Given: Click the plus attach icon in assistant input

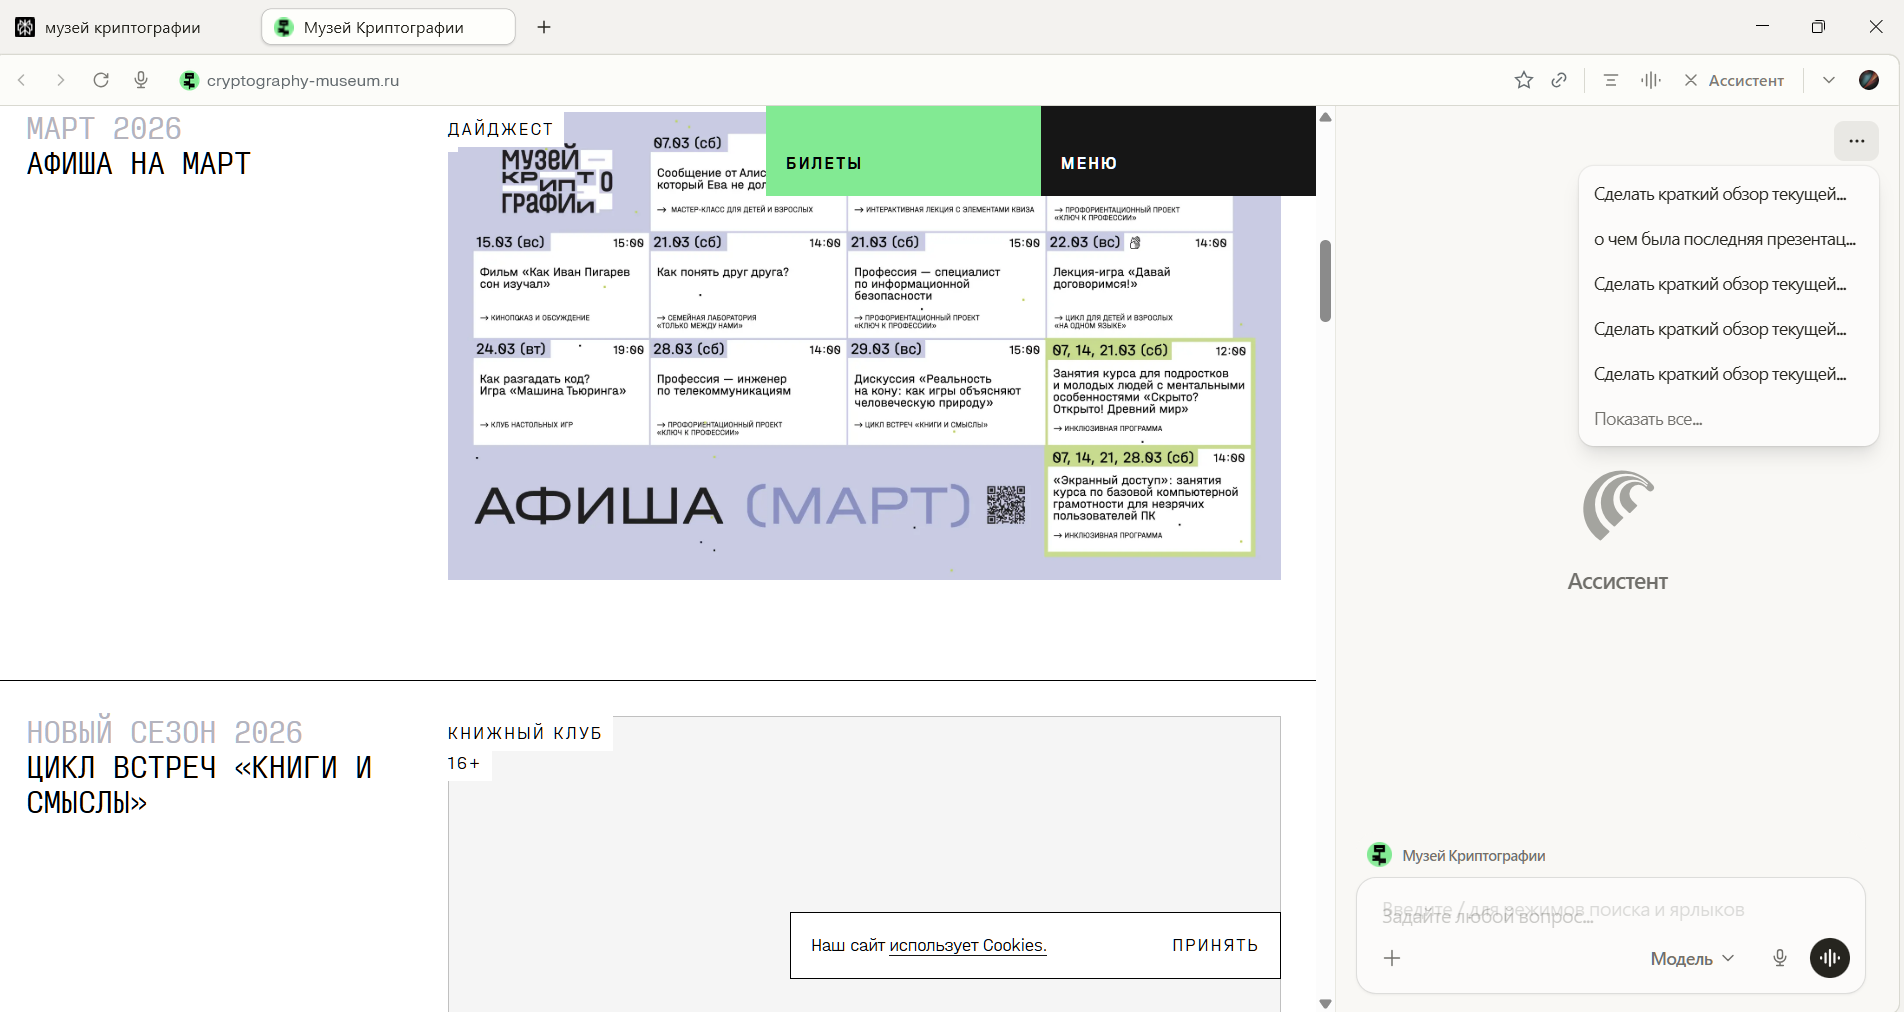Looking at the screenshot, I should click(1392, 958).
